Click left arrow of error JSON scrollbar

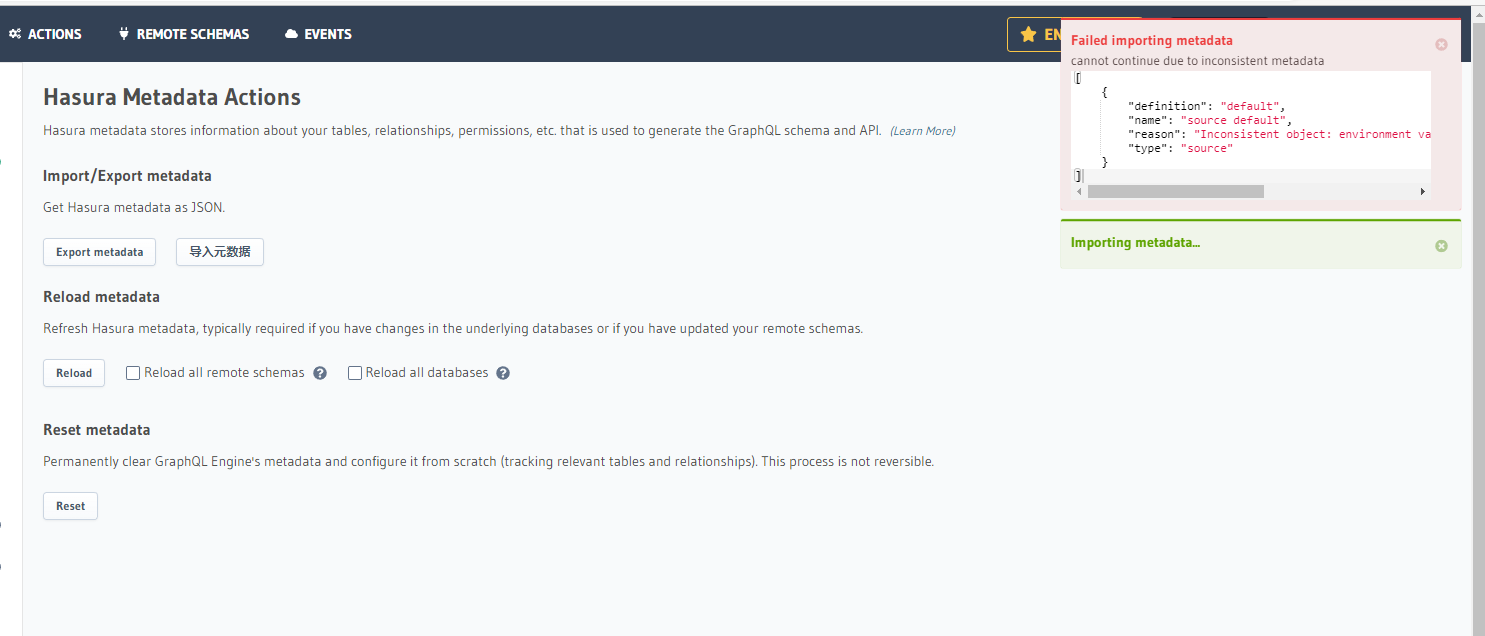(x=1080, y=191)
